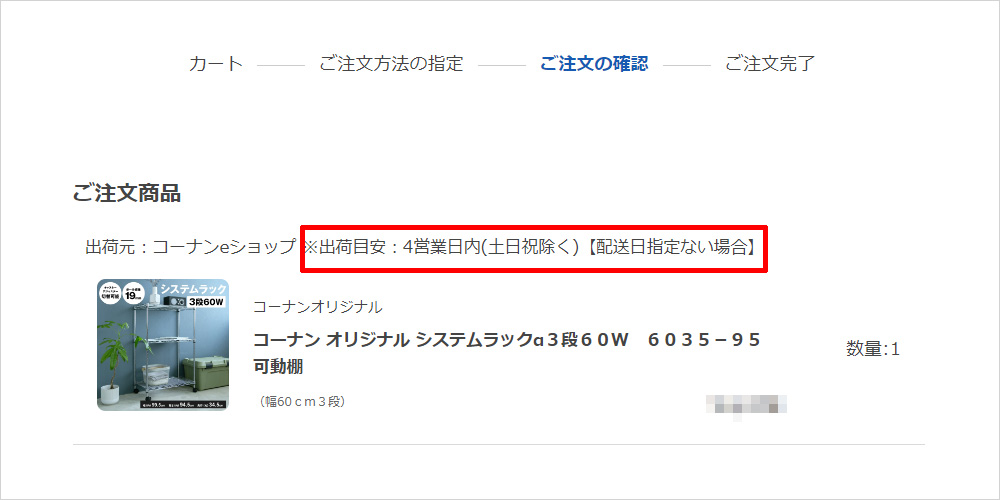Click the システムラック title text on thumbnail
Viewport: 1000px width, 500px height.
pos(195,289)
